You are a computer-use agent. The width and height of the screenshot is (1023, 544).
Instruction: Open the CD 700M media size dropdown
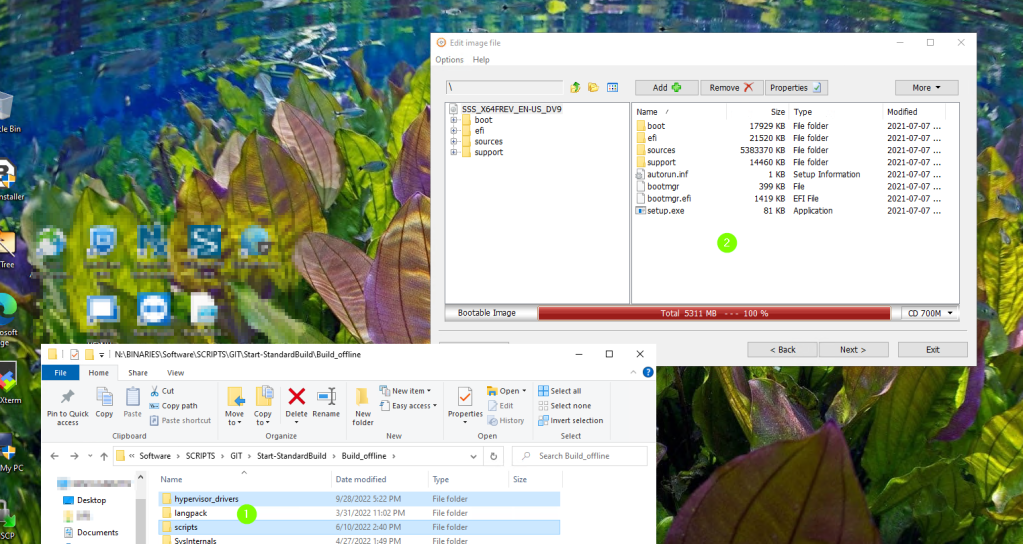coord(930,313)
